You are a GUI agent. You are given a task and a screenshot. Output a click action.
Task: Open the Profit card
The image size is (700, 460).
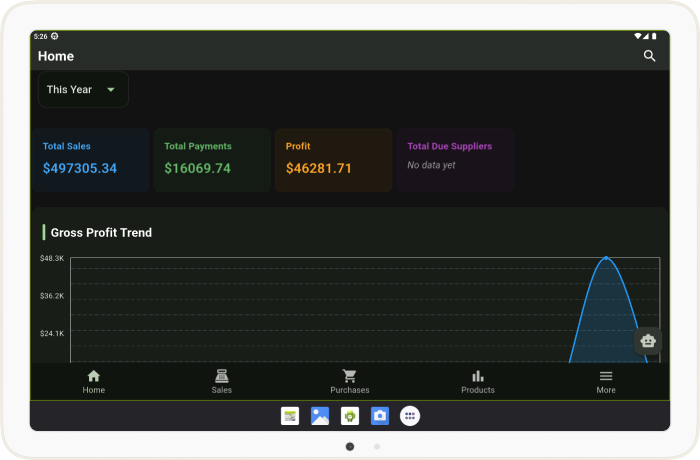coord(334,160)
